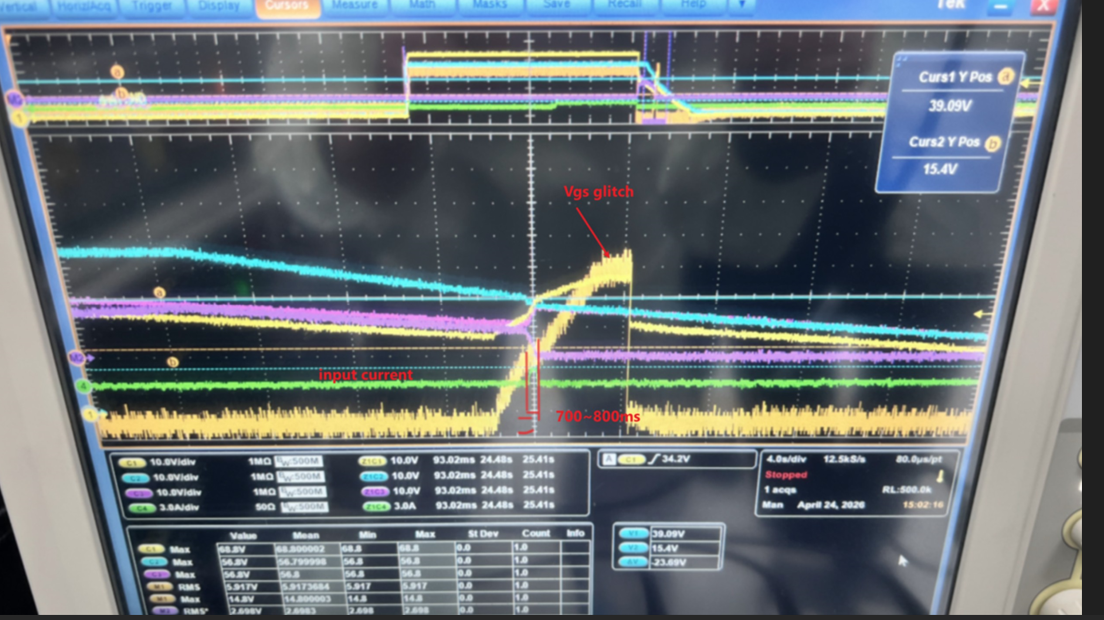This screenshot has width=1104, height=620.
Task: Open the menu bar down-arrow dropdown
Action: pos(741,4)
